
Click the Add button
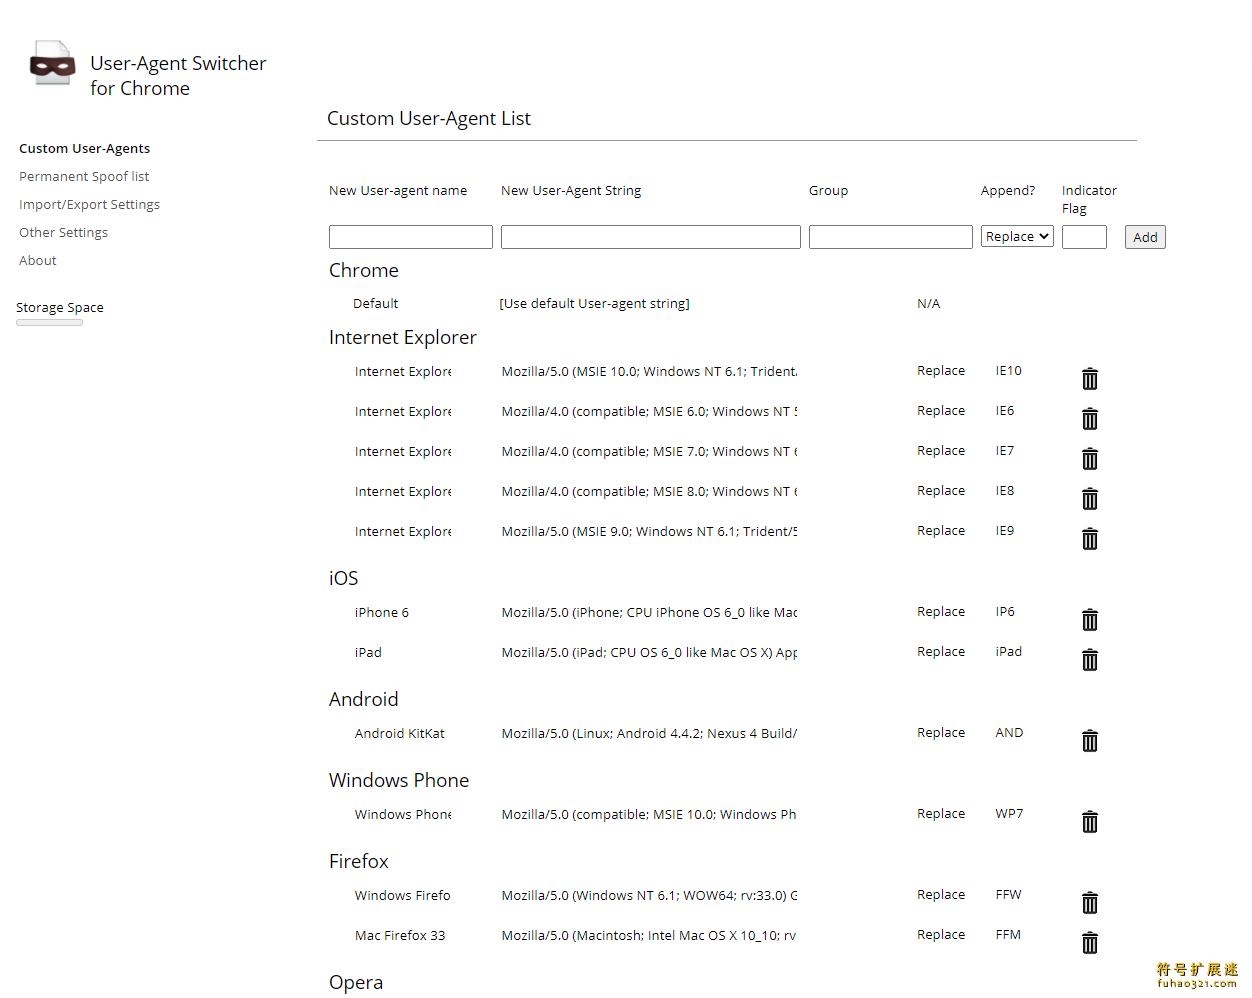[1145, 237]
